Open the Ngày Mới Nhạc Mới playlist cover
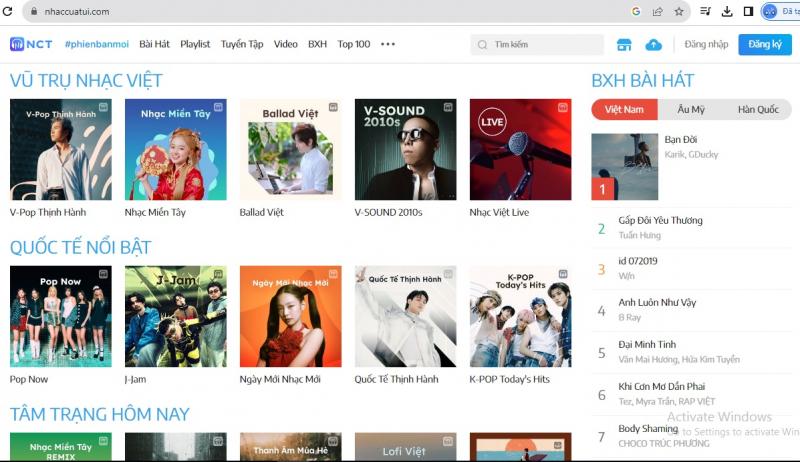The width and height of the screenshot is (800, 462). tap(290, 316)
